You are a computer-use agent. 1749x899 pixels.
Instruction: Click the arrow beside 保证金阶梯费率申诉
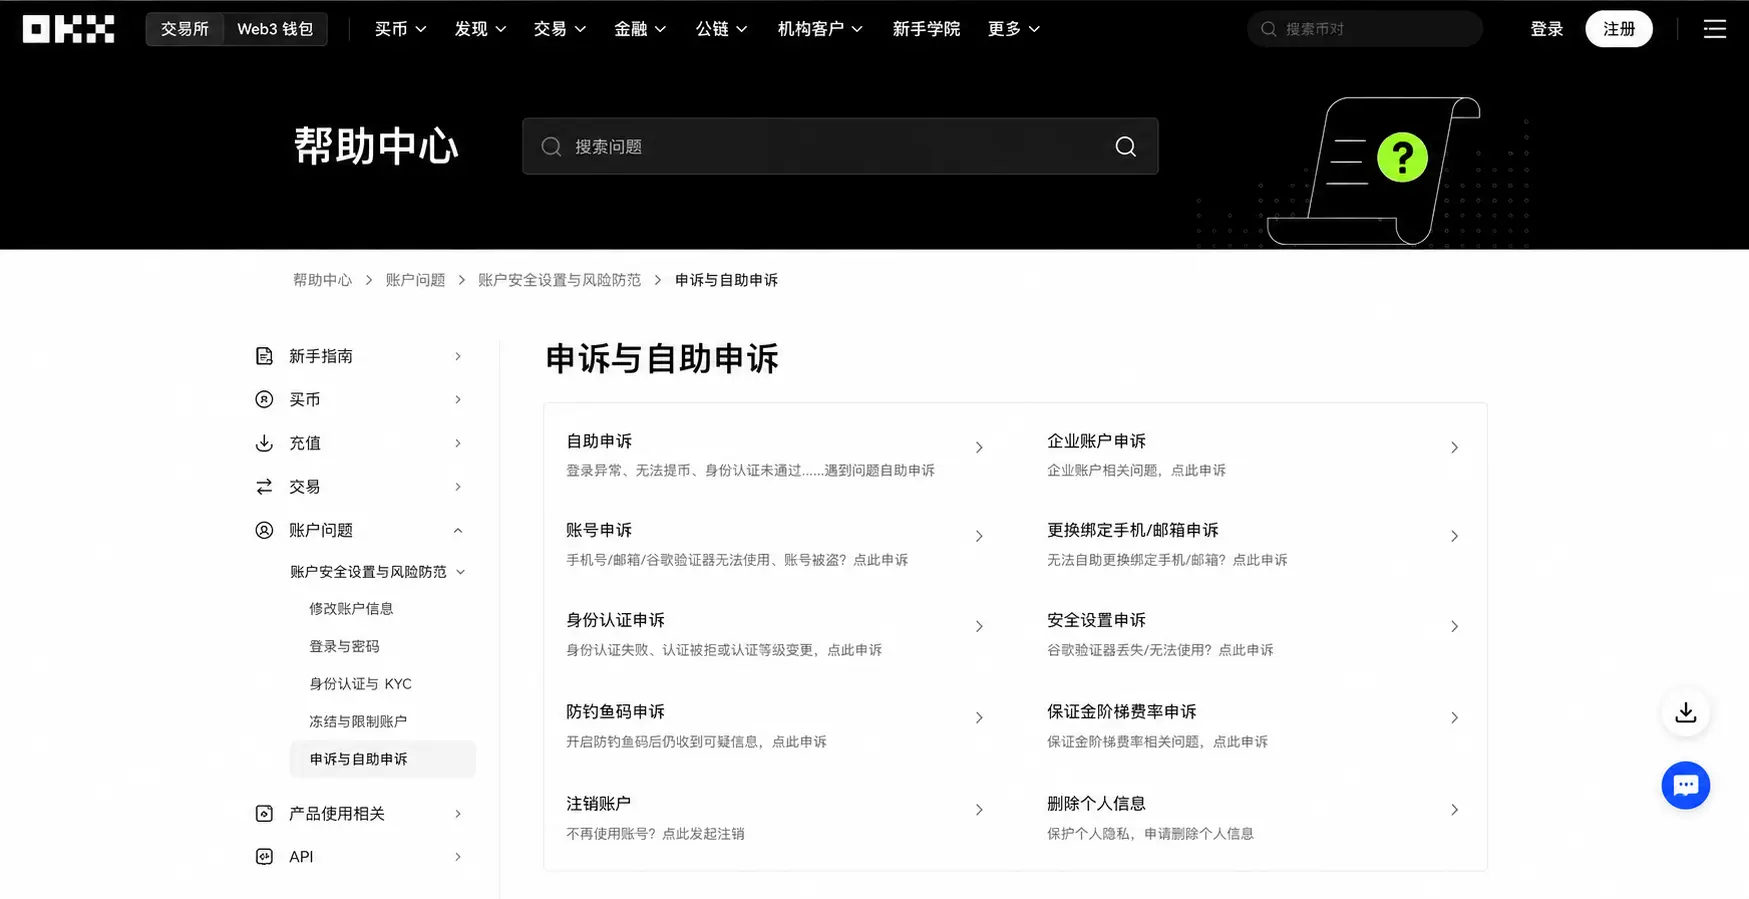[x=1454, y=718]
